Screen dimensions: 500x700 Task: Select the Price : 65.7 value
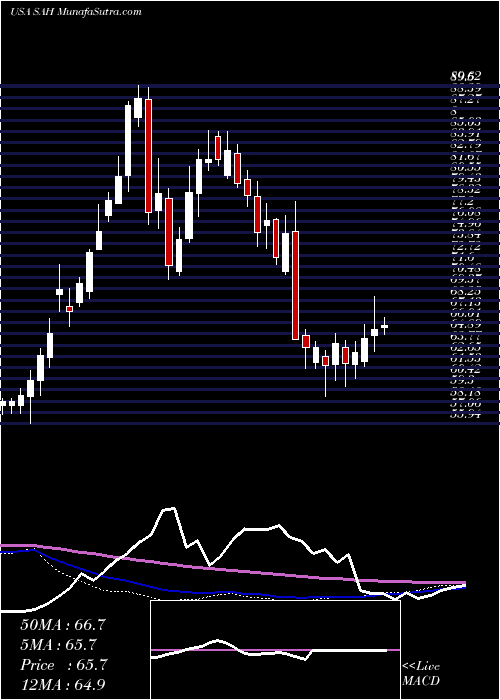click(x=63, y=665)
